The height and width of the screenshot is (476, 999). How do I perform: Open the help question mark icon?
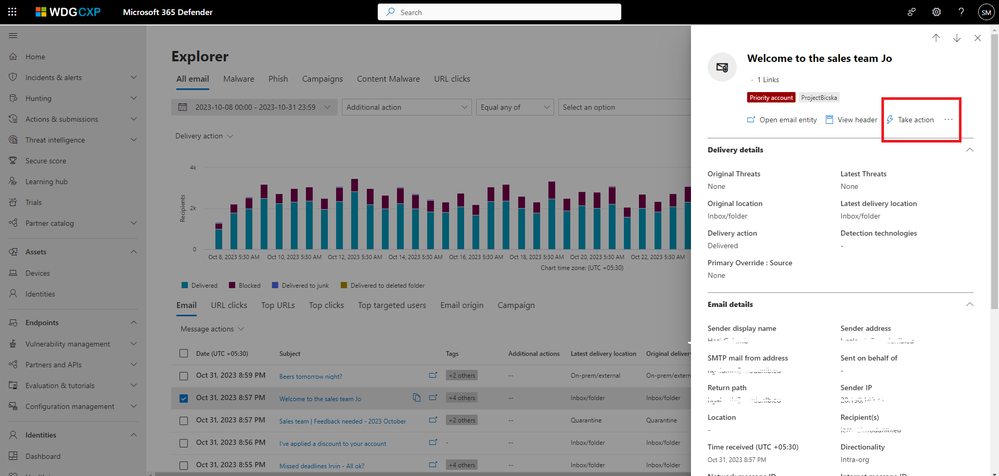(961, 12)
